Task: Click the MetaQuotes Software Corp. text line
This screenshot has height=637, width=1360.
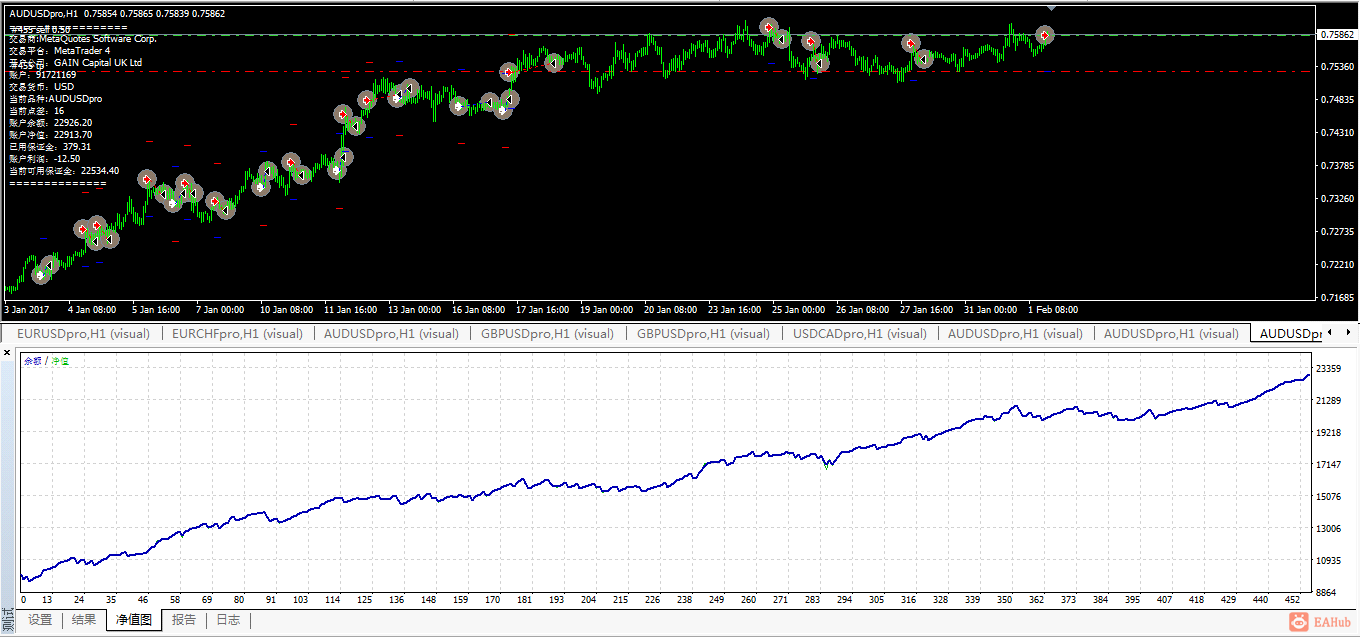Action: [x=82, y=38]
